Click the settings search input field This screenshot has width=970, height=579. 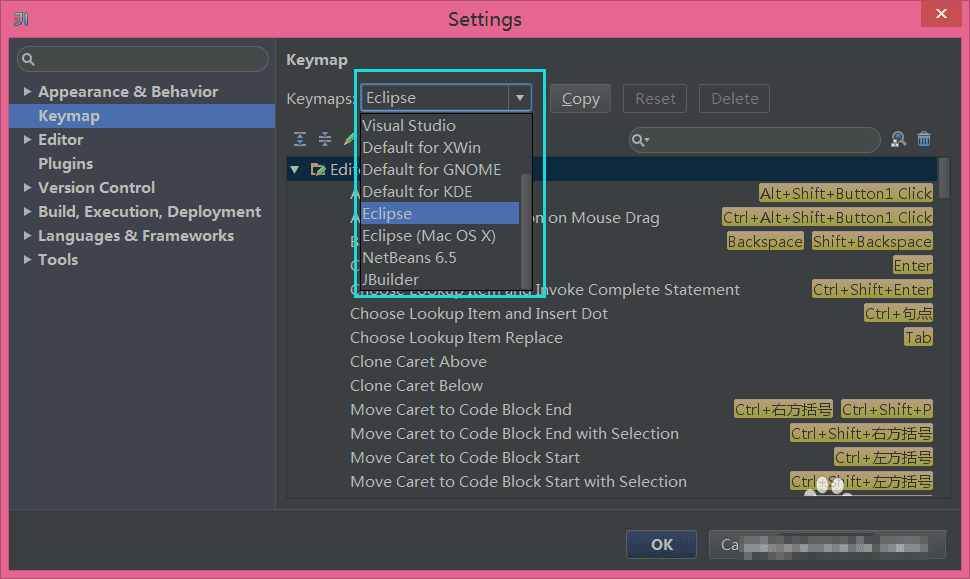(143, 59)
